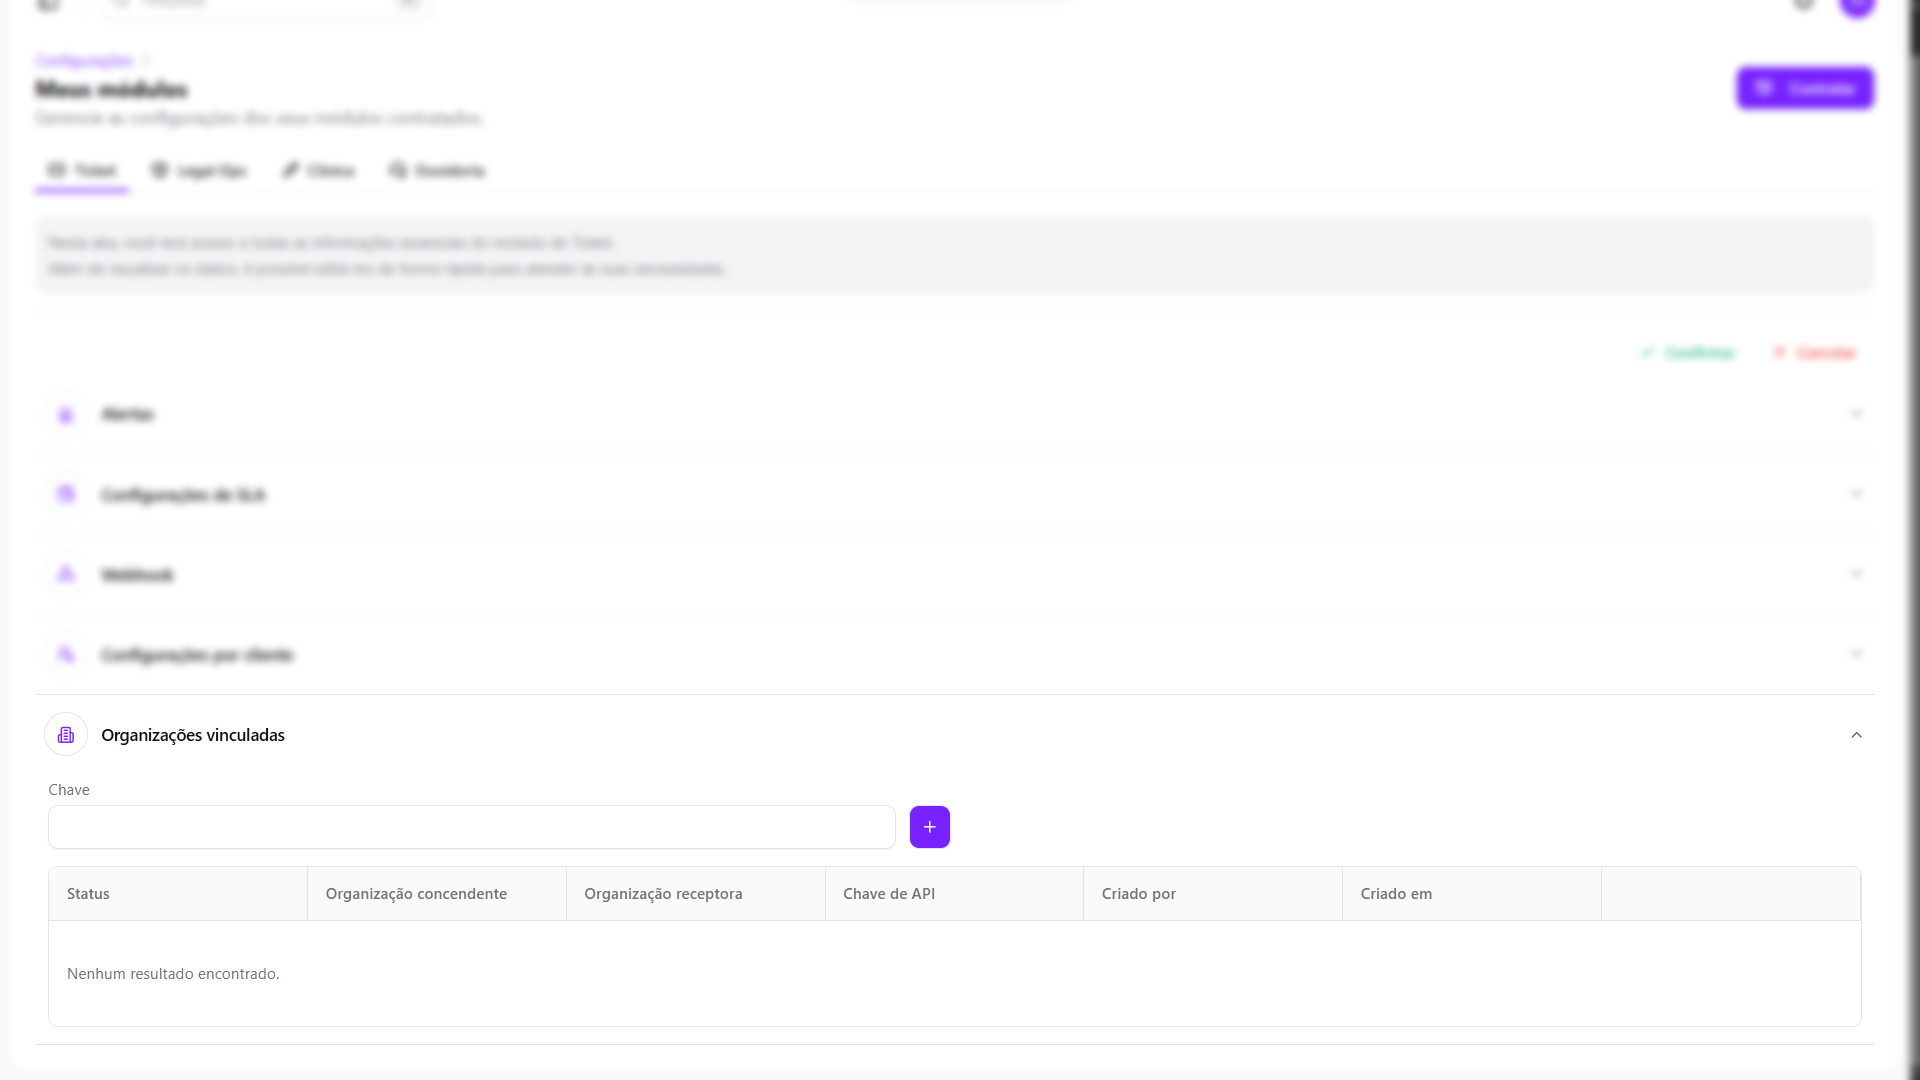This screenshot has height=1080, width=1920.
Task: Expand the Configurações de SLA chevron
Action: pos(1856,494)
